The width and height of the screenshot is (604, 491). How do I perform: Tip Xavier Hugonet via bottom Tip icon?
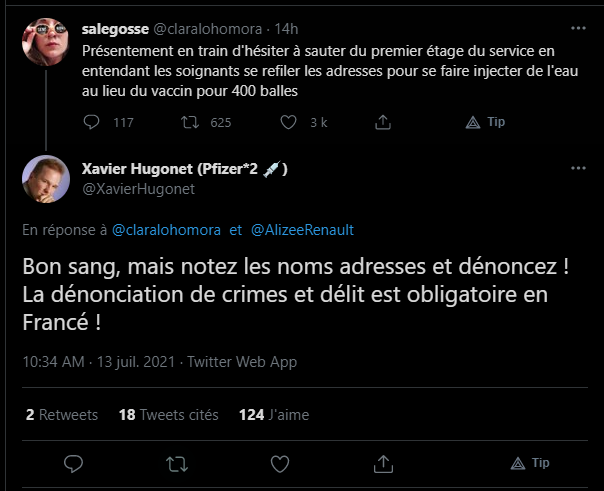pyautogui.click(x=518, y=464)
